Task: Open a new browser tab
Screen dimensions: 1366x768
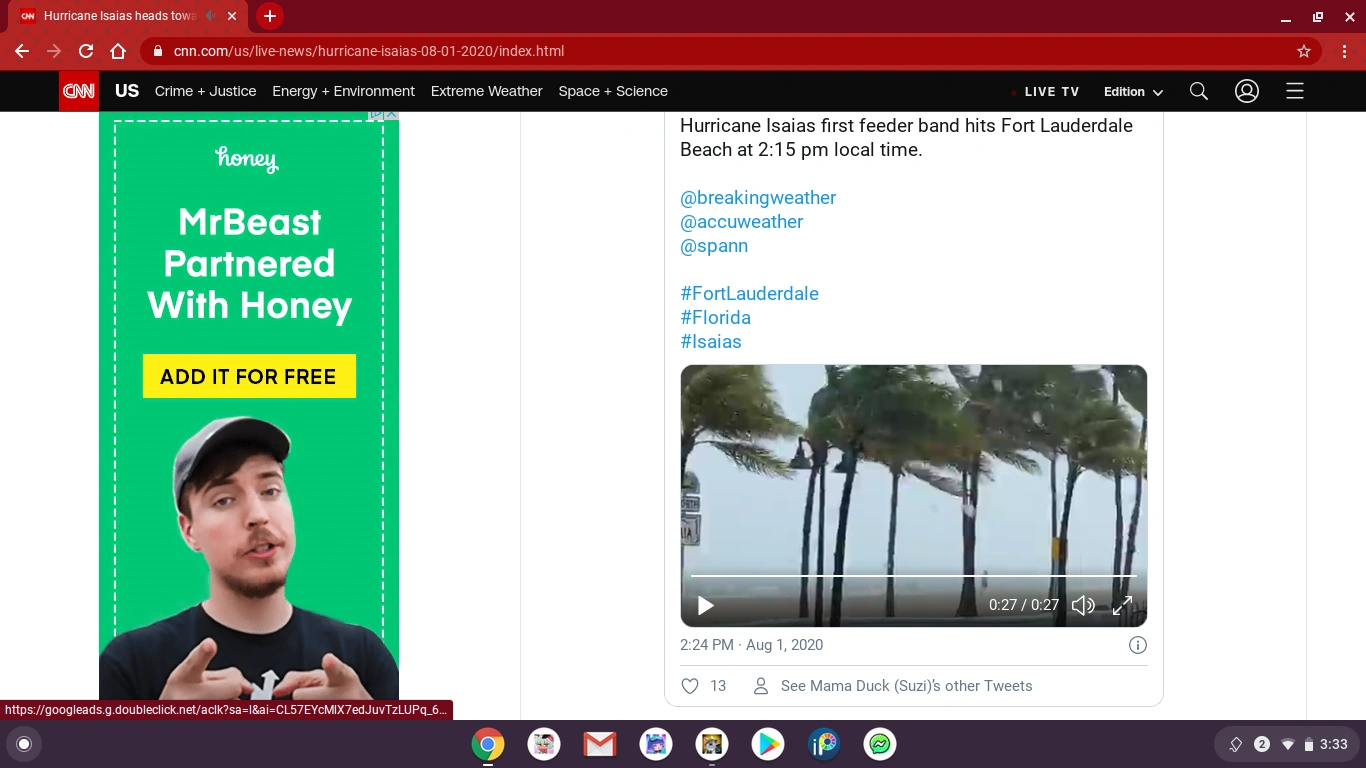Action: pos(269,16)
